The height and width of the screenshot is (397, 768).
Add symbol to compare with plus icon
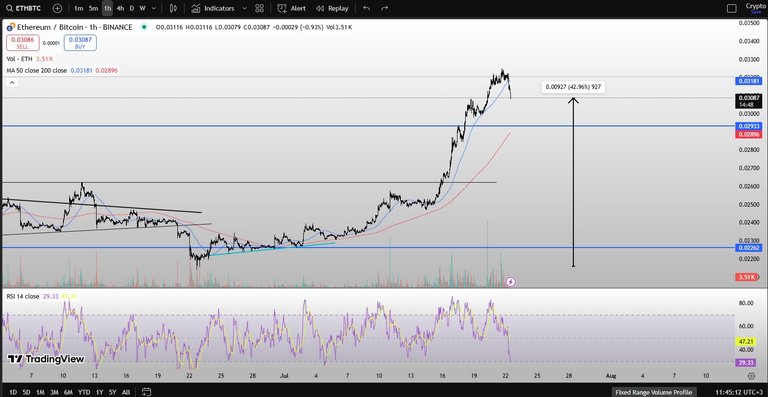coord(57,8)
